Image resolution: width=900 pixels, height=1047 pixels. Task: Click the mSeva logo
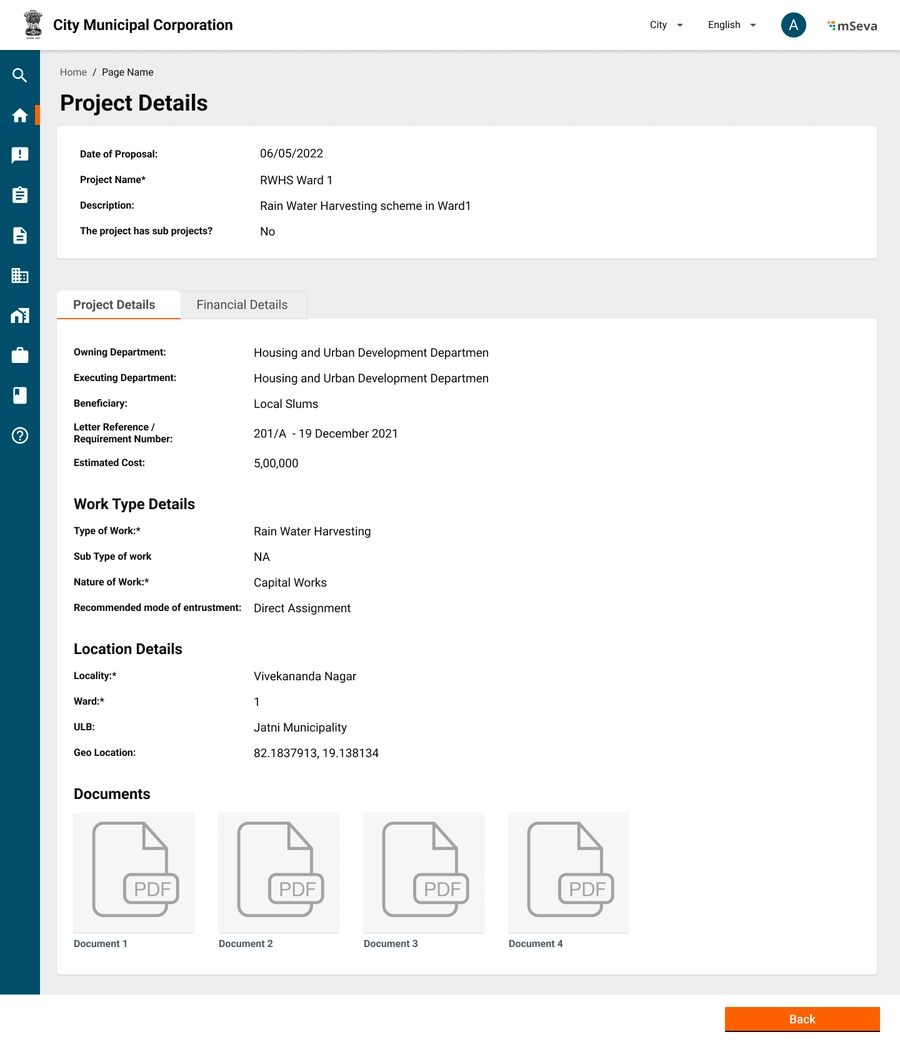[x=852, y=26]
